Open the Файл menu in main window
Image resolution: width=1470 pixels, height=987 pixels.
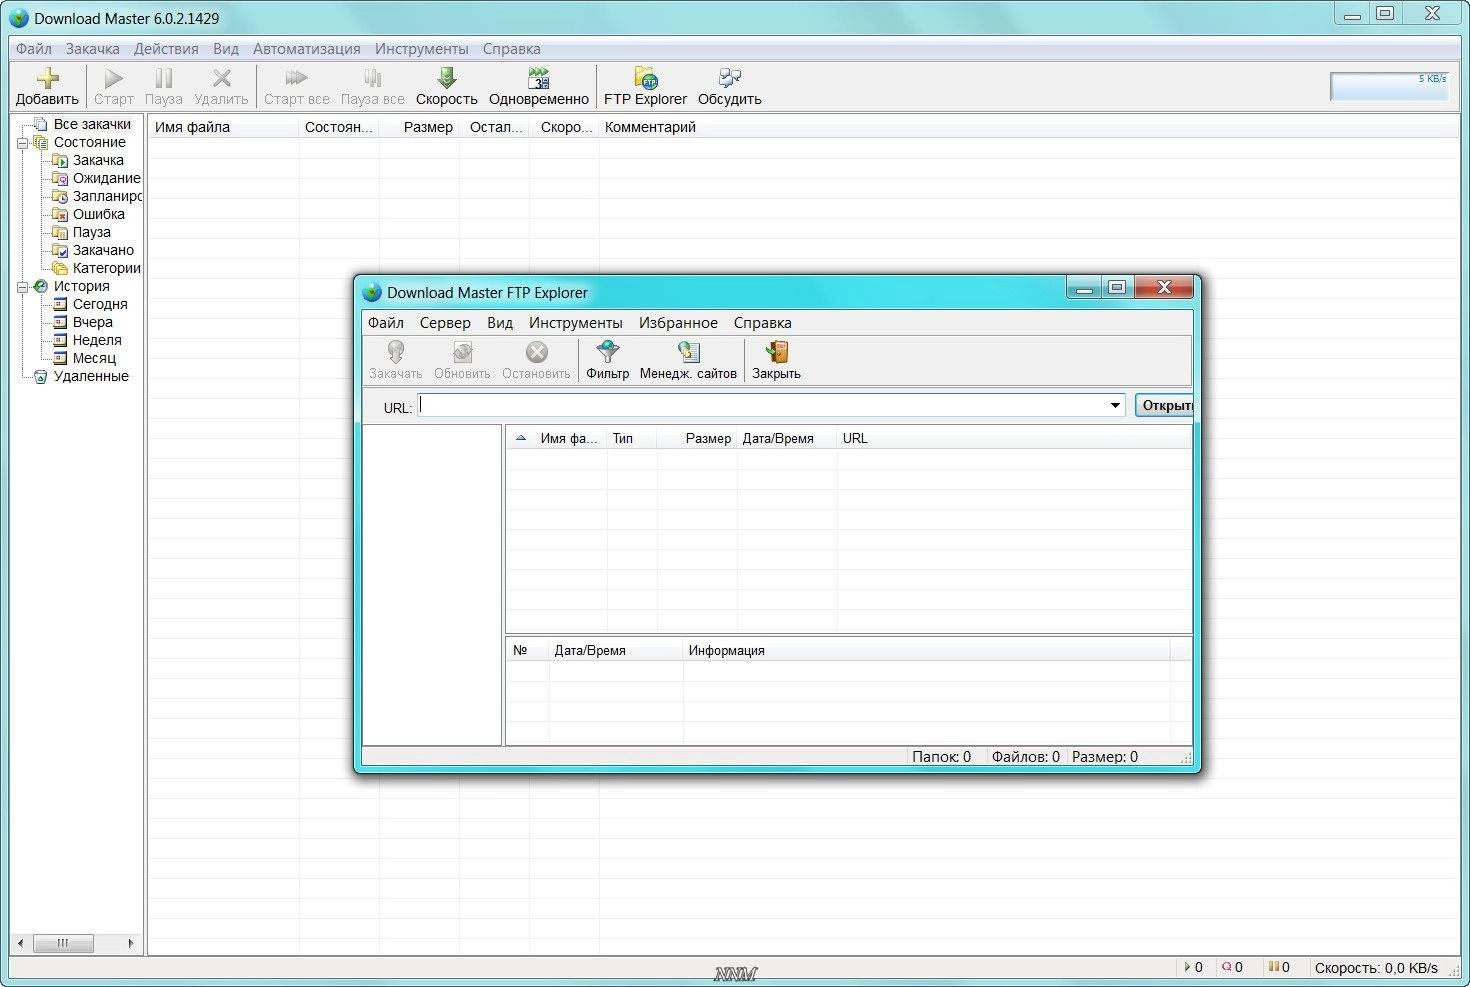(34, 48)
